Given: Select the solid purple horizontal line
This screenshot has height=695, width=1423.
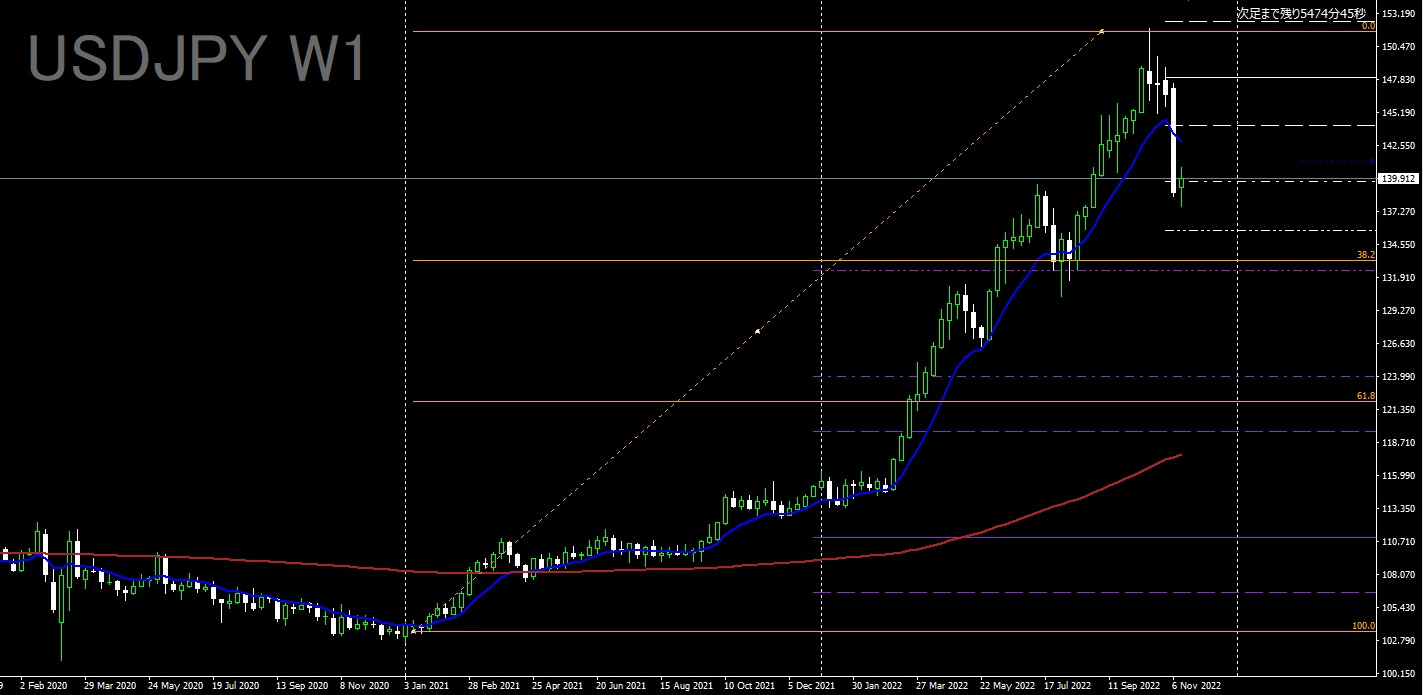Looking at the screenshot, I should (1094, 537).
